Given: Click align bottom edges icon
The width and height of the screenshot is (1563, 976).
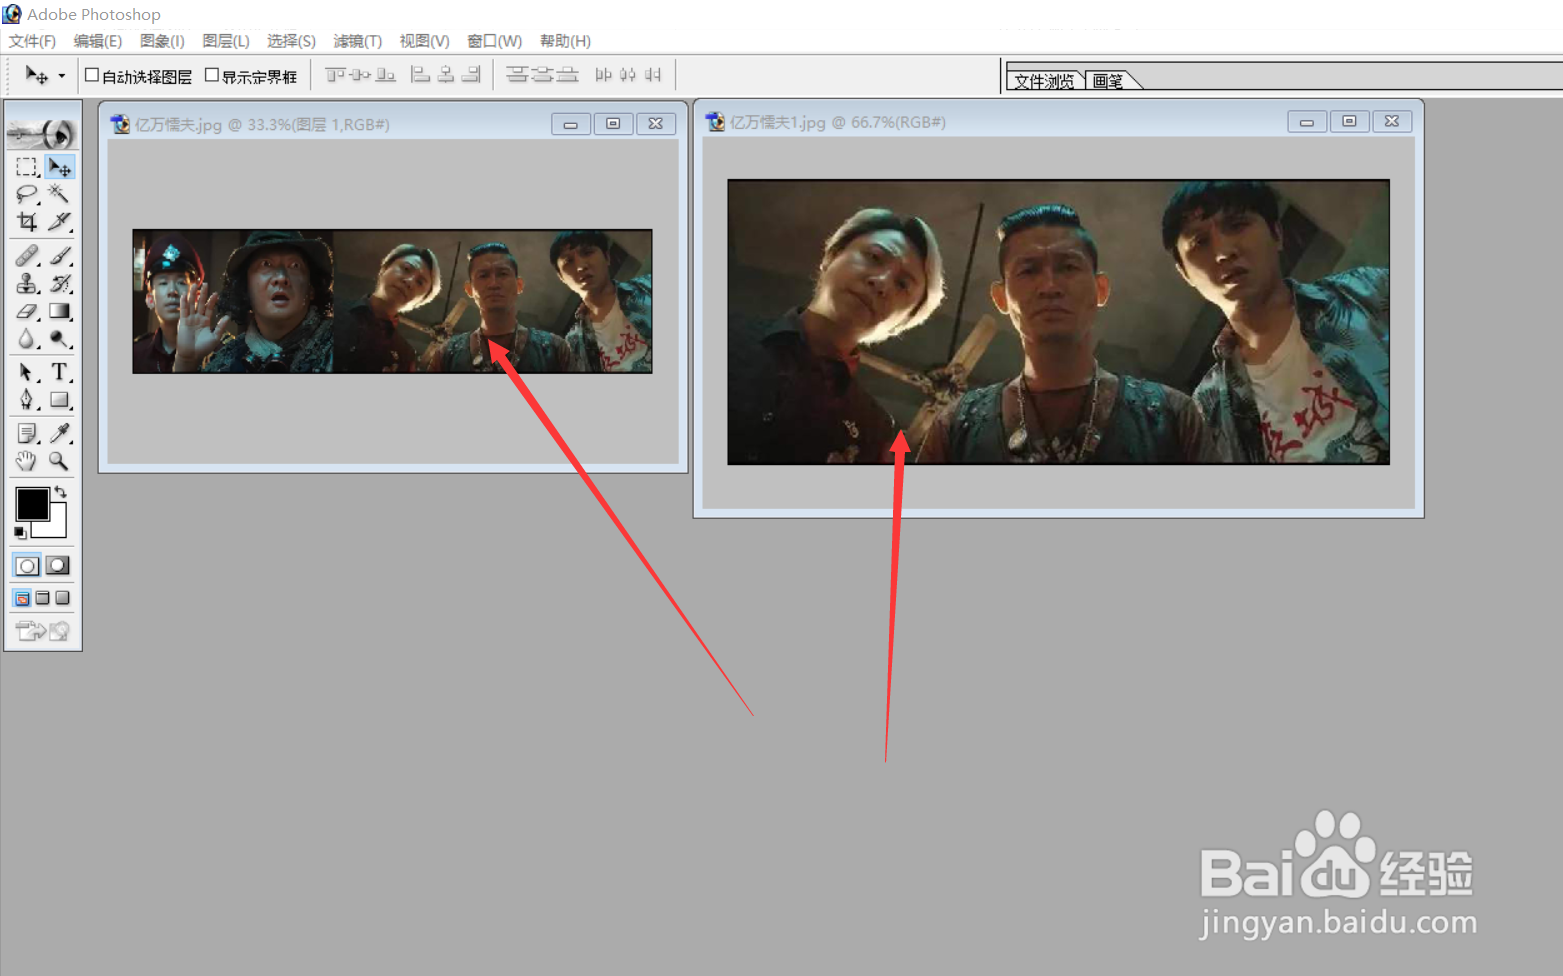Looking at the screenshot, I should 385,75.
